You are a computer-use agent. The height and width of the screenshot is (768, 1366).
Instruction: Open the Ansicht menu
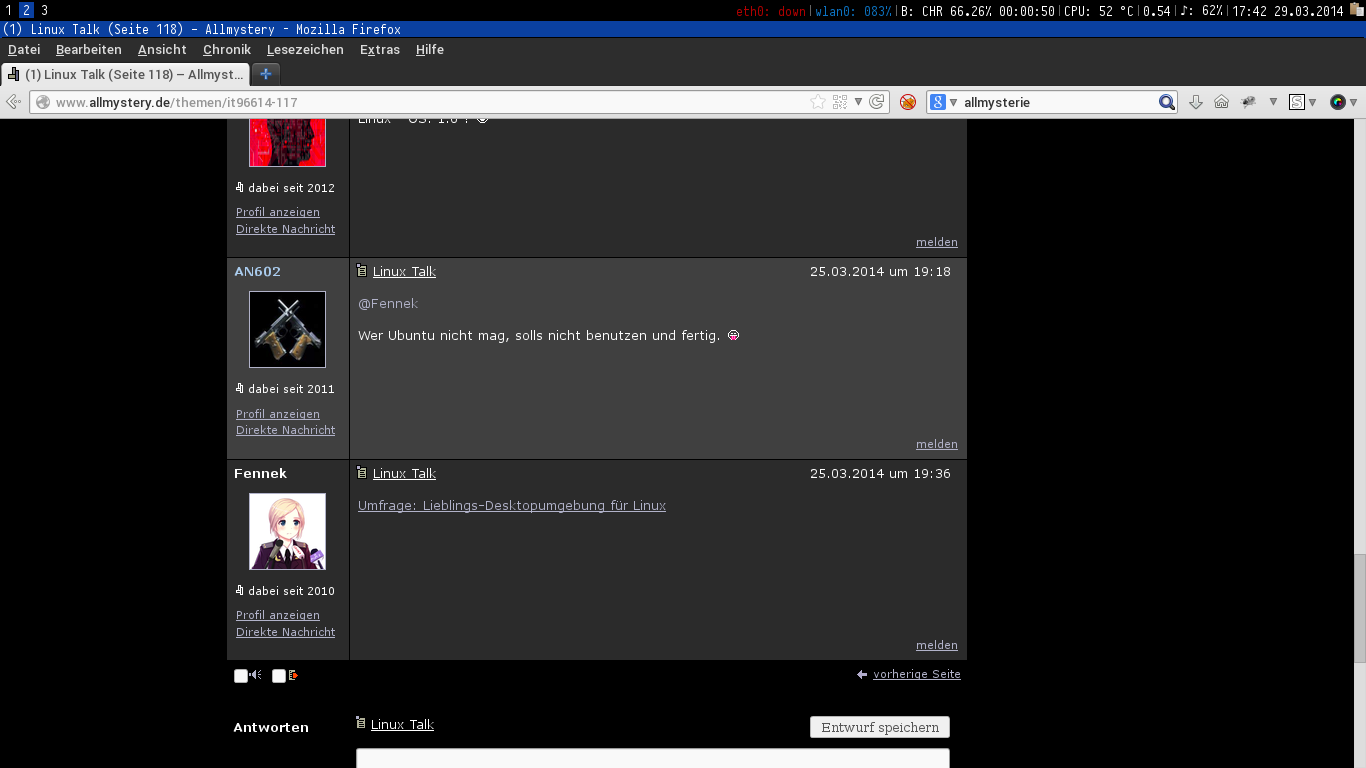(162, 49)
